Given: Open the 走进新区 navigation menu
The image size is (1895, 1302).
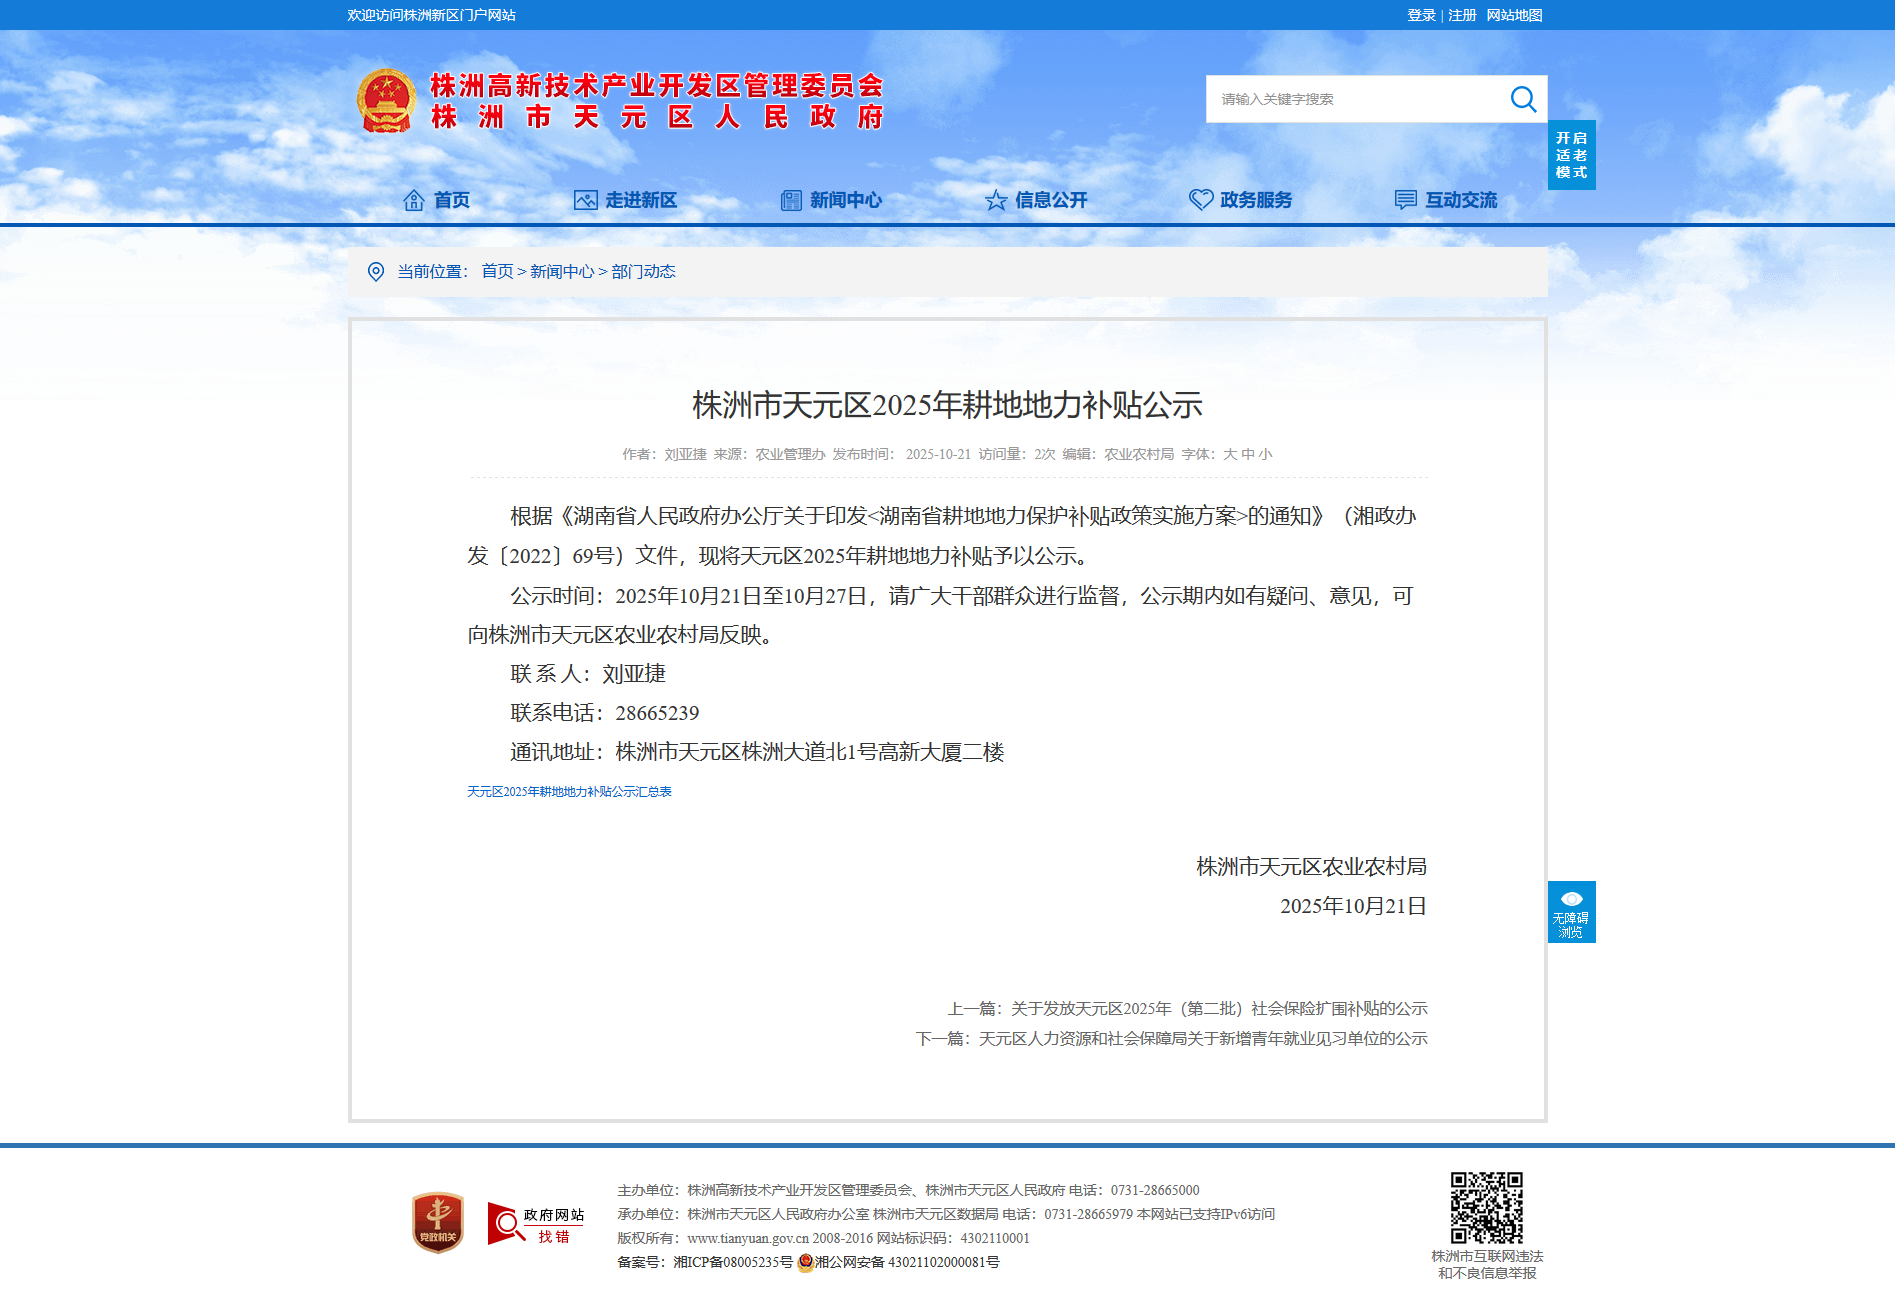Looking at the screenshot, I should click(x=626, y=200).
